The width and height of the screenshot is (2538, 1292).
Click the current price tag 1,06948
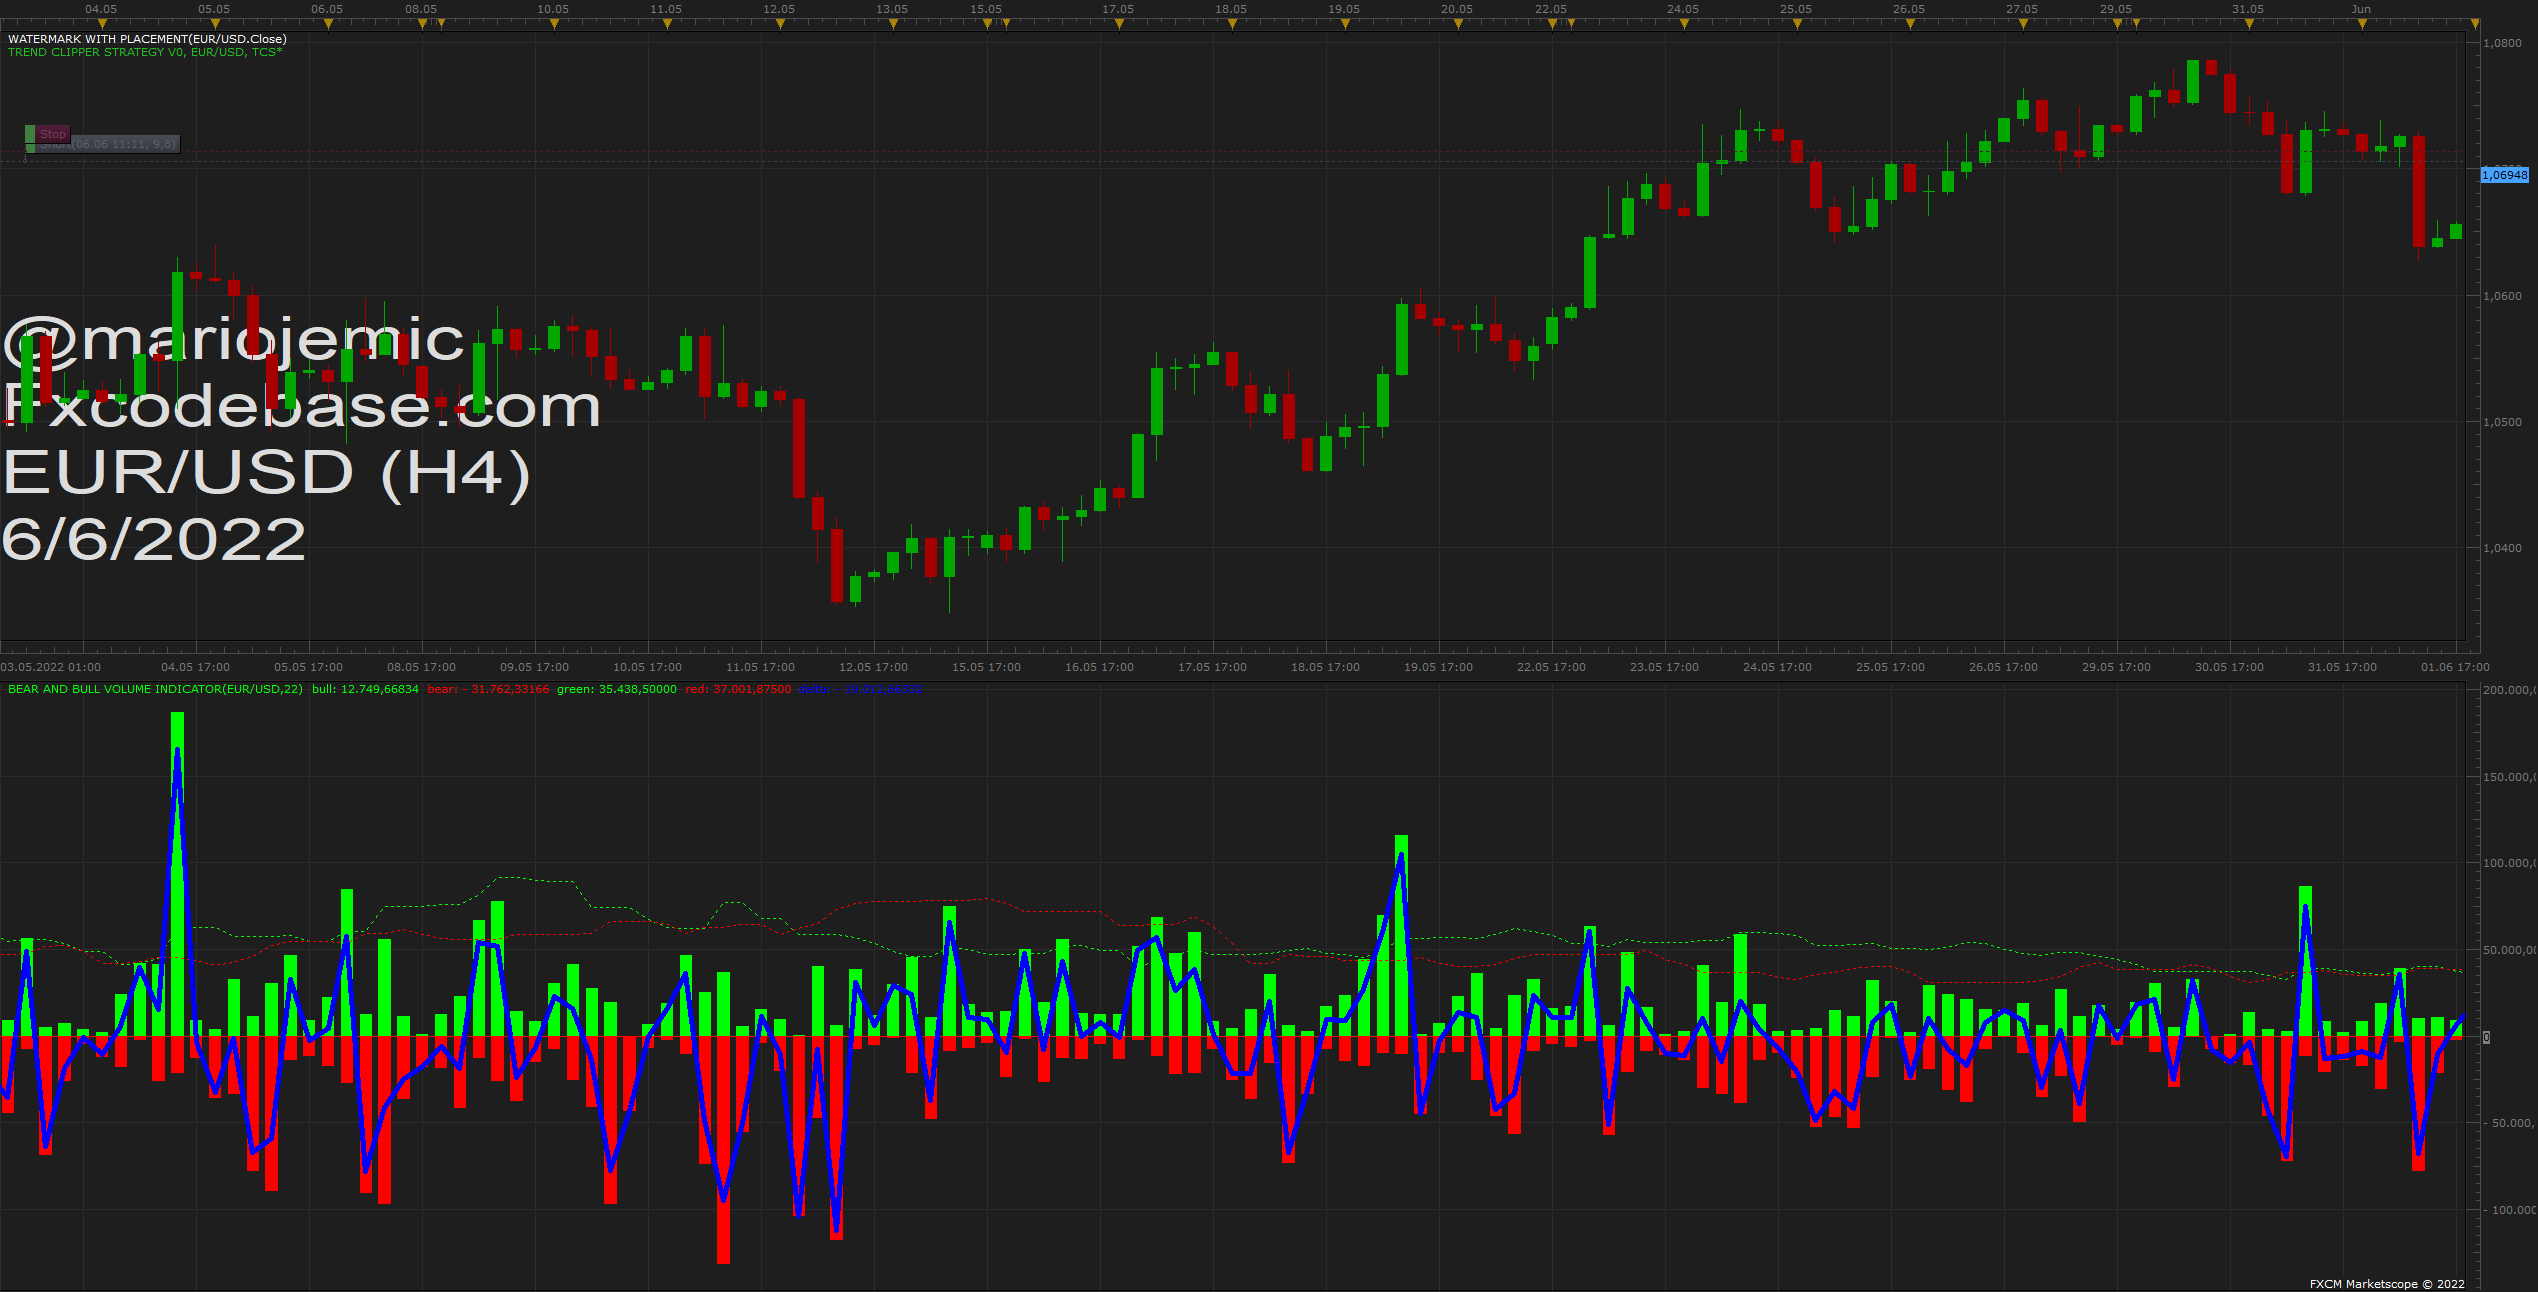(x=2505, y=175)
